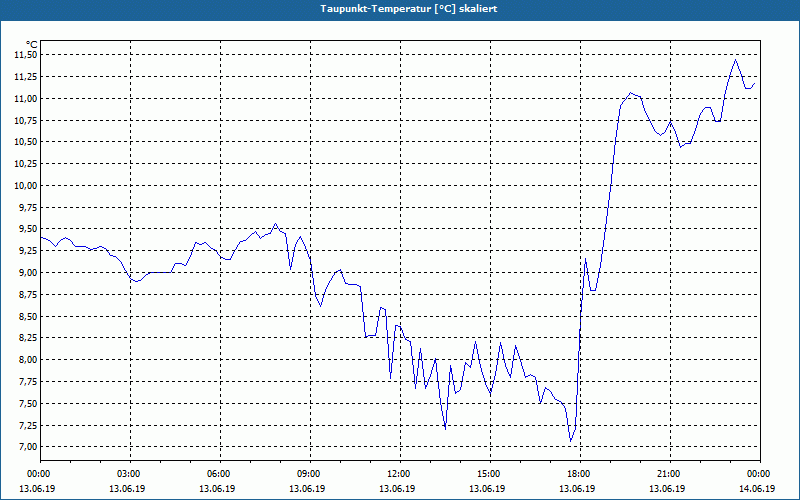Click the 21:00 time label
This screenshot has height=500, width=800.
(x=670, y=474)
